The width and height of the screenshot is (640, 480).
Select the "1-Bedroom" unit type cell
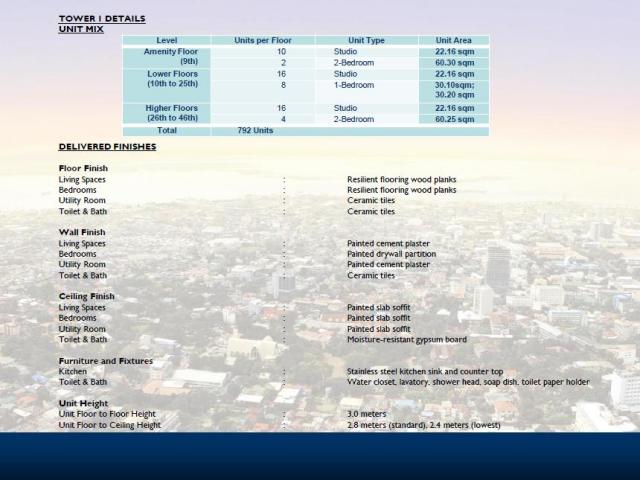tap(354, 85)
